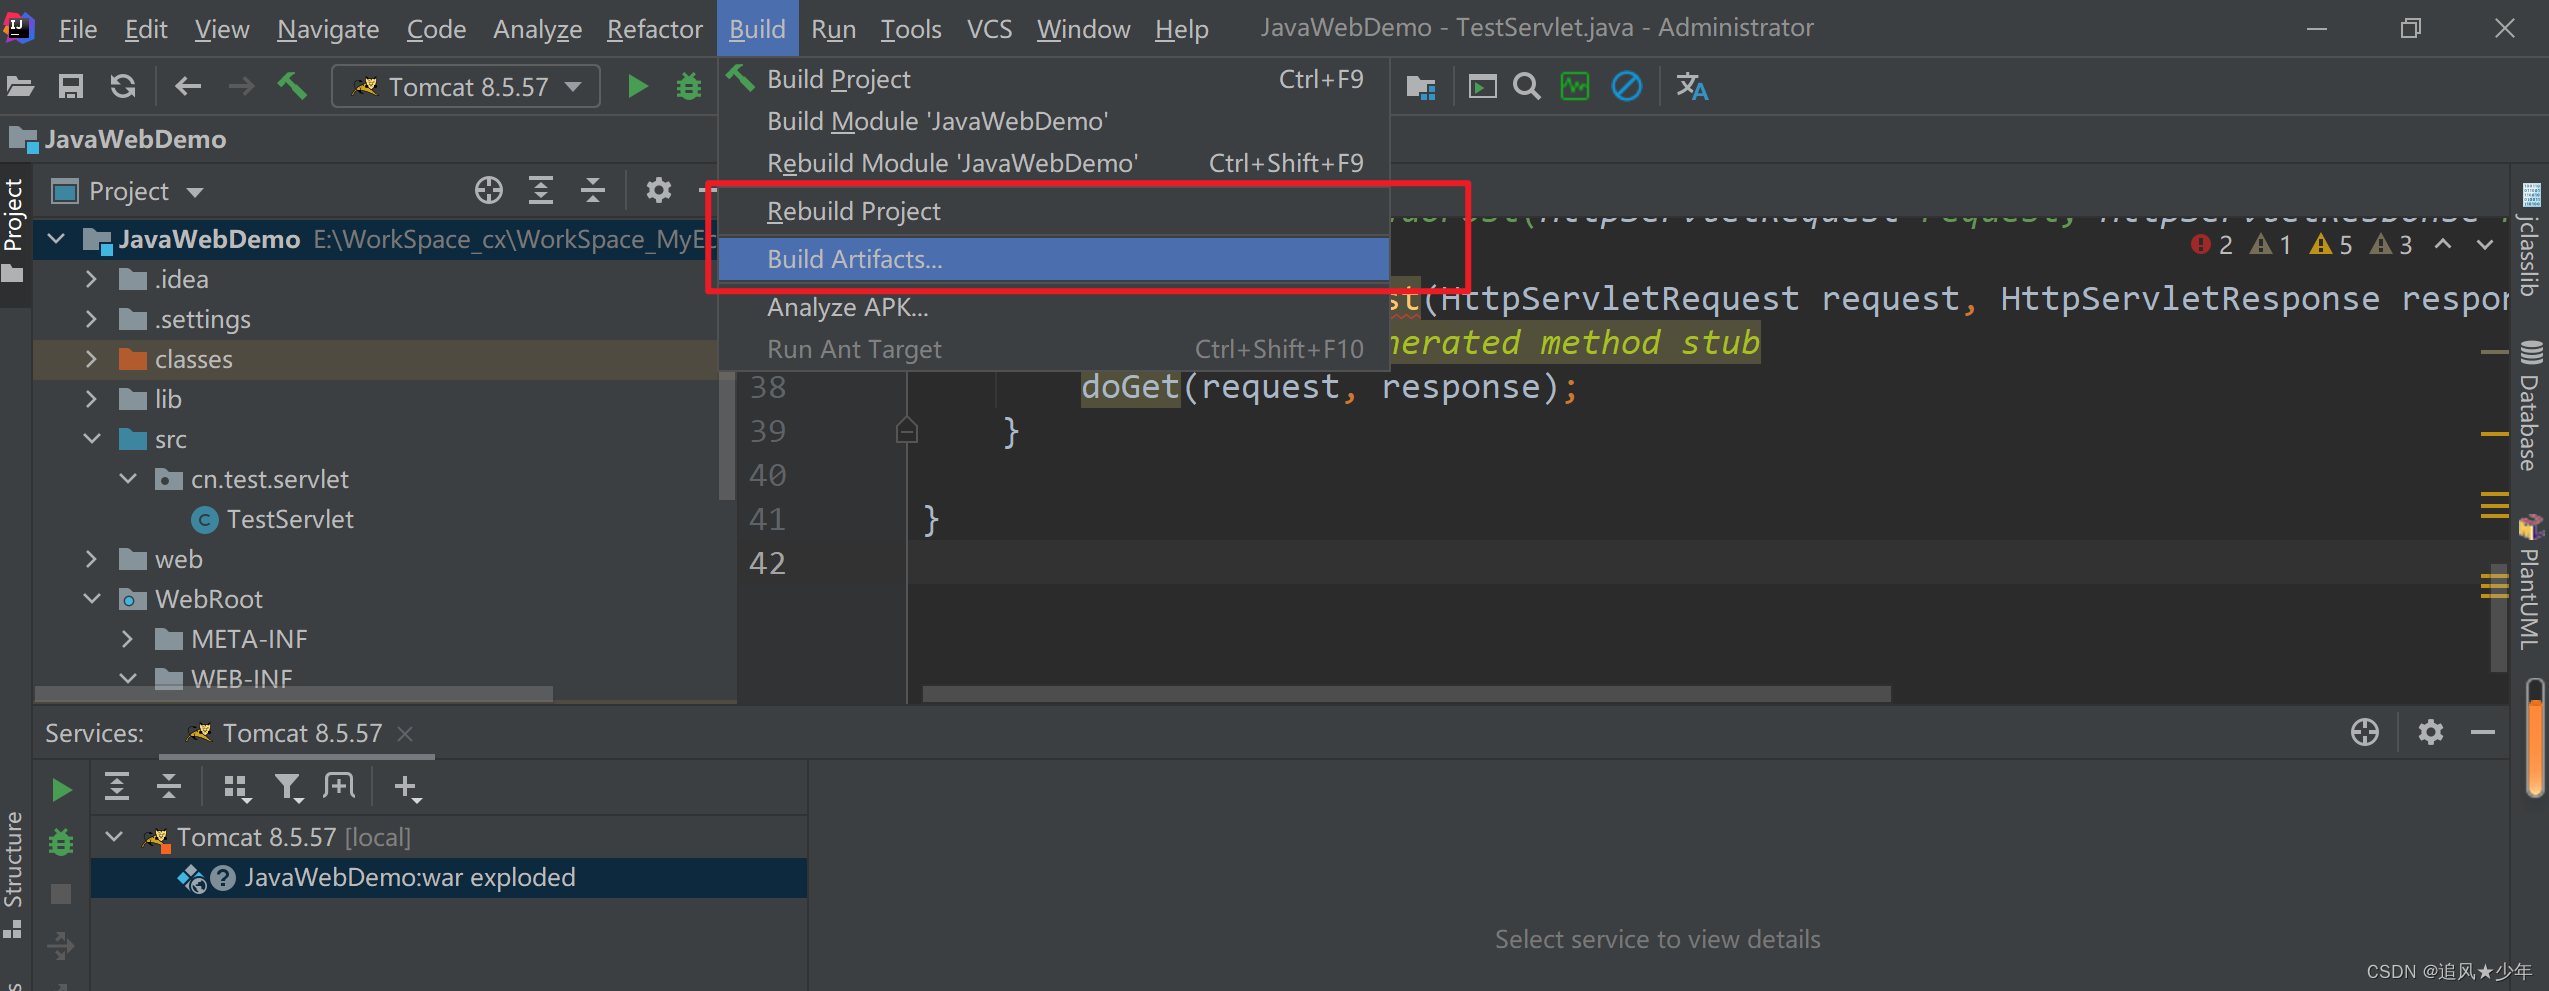Expand the lib folder
Viewport: 2549px width, 991px height.
coord(91,399)
